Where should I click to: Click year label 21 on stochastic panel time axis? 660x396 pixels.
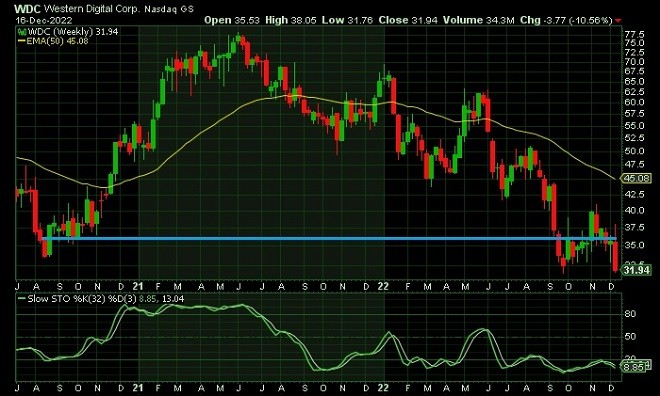click(138, 388)
